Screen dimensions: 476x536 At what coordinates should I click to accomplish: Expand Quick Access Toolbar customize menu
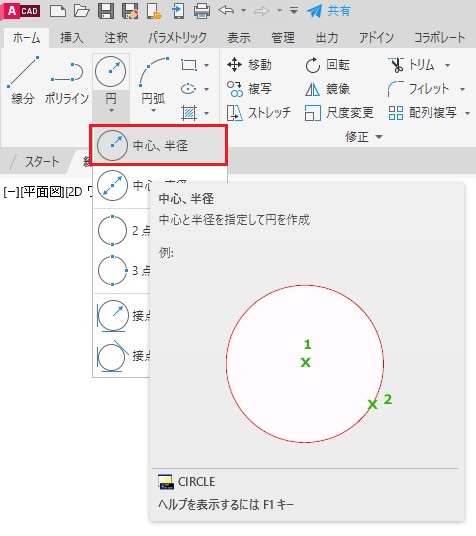point(294,11)
